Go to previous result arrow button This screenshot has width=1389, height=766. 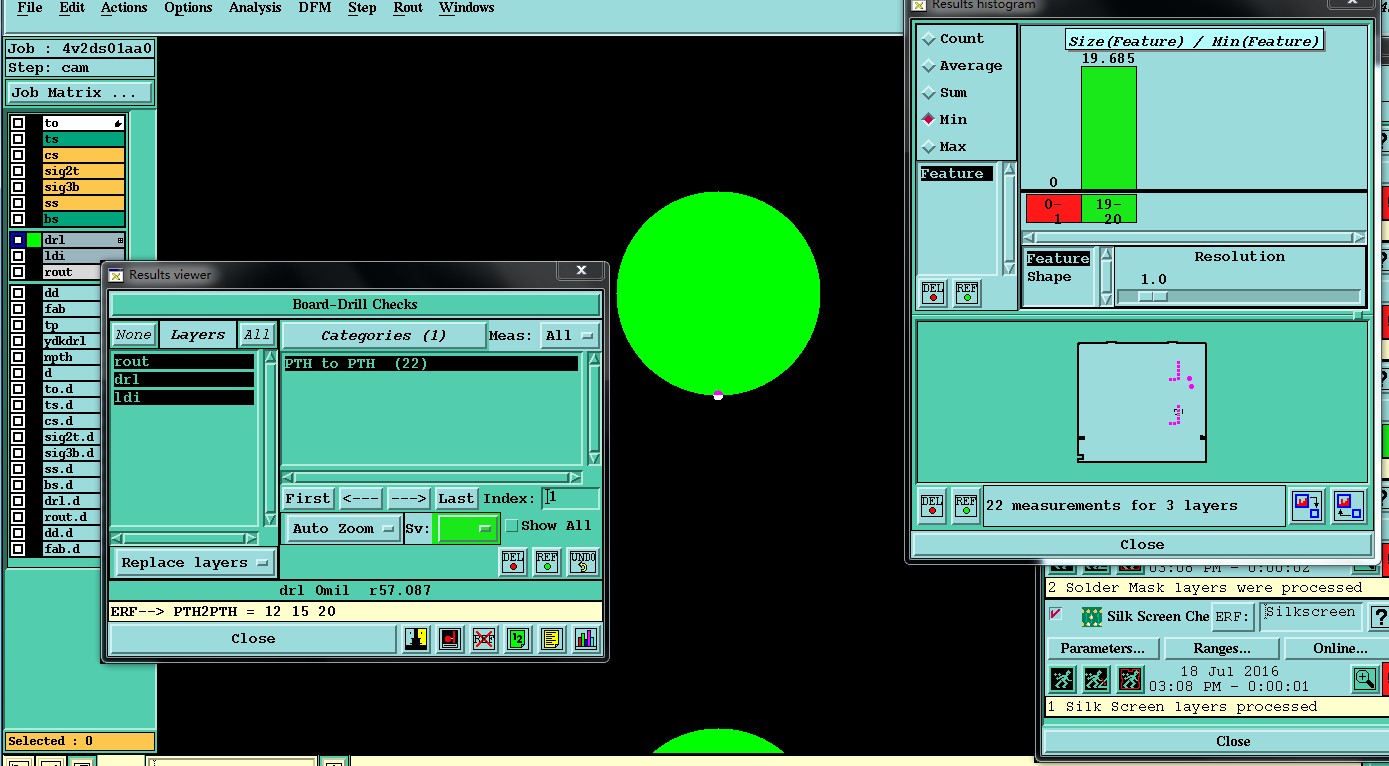pyautogui.click(x=360, y=498)
